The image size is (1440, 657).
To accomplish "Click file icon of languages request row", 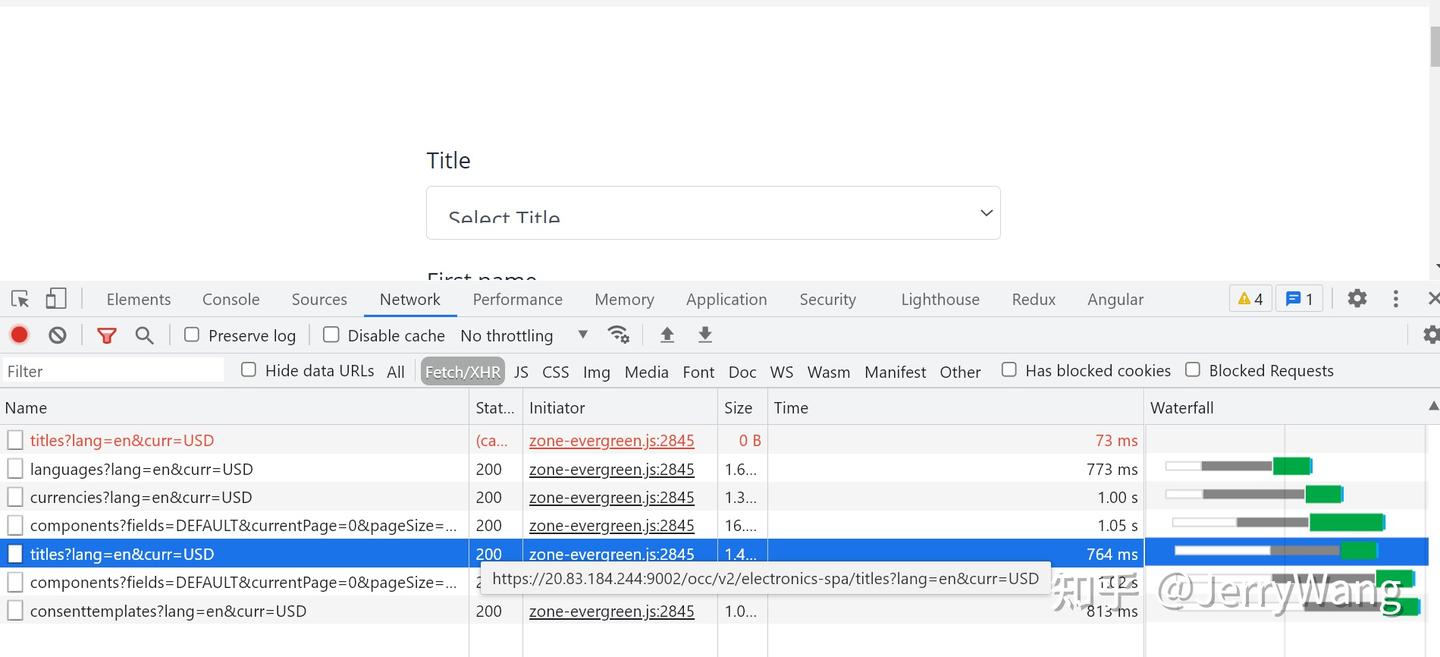I will pyautogui.click(x=15, y=468).
